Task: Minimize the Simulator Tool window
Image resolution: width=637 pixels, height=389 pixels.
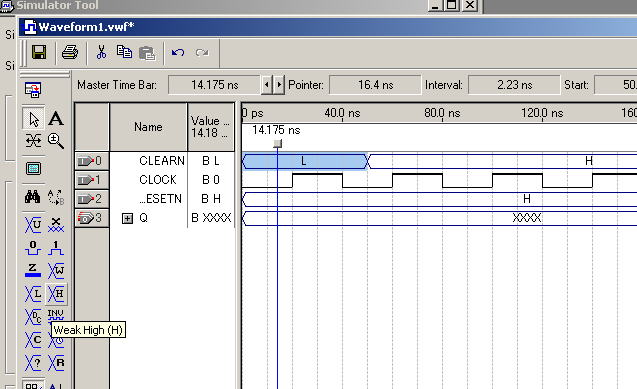Action: [x=435, y=5]
